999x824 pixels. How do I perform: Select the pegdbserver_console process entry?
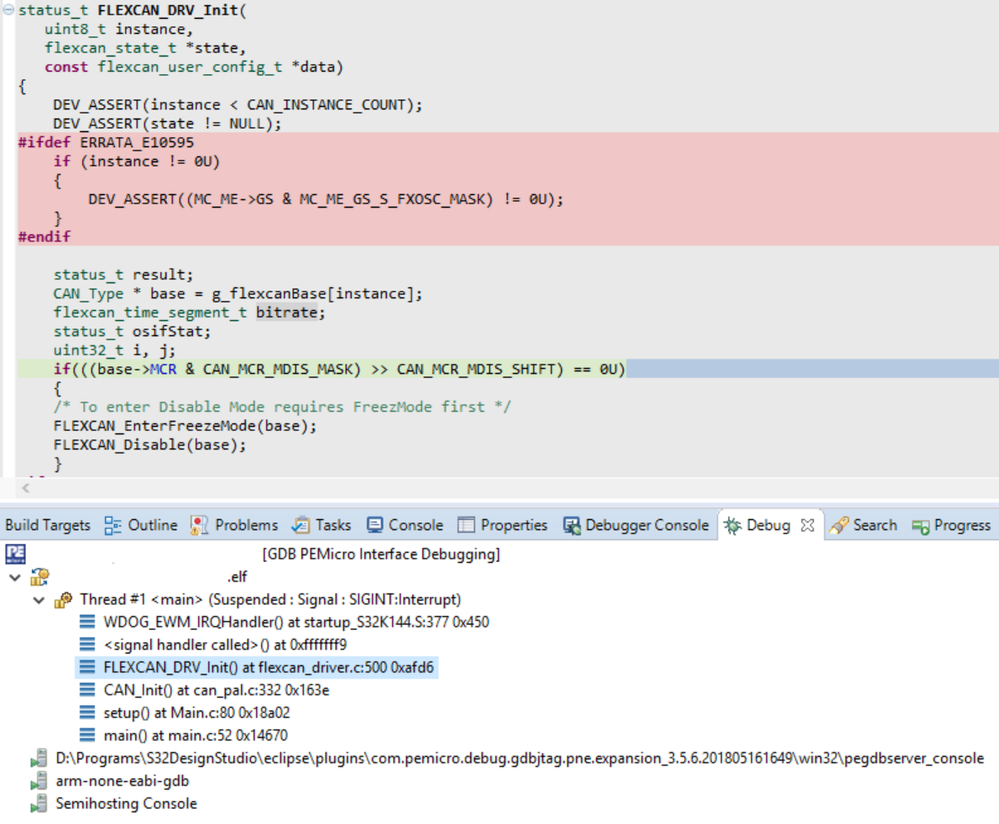tap(520, 758)
